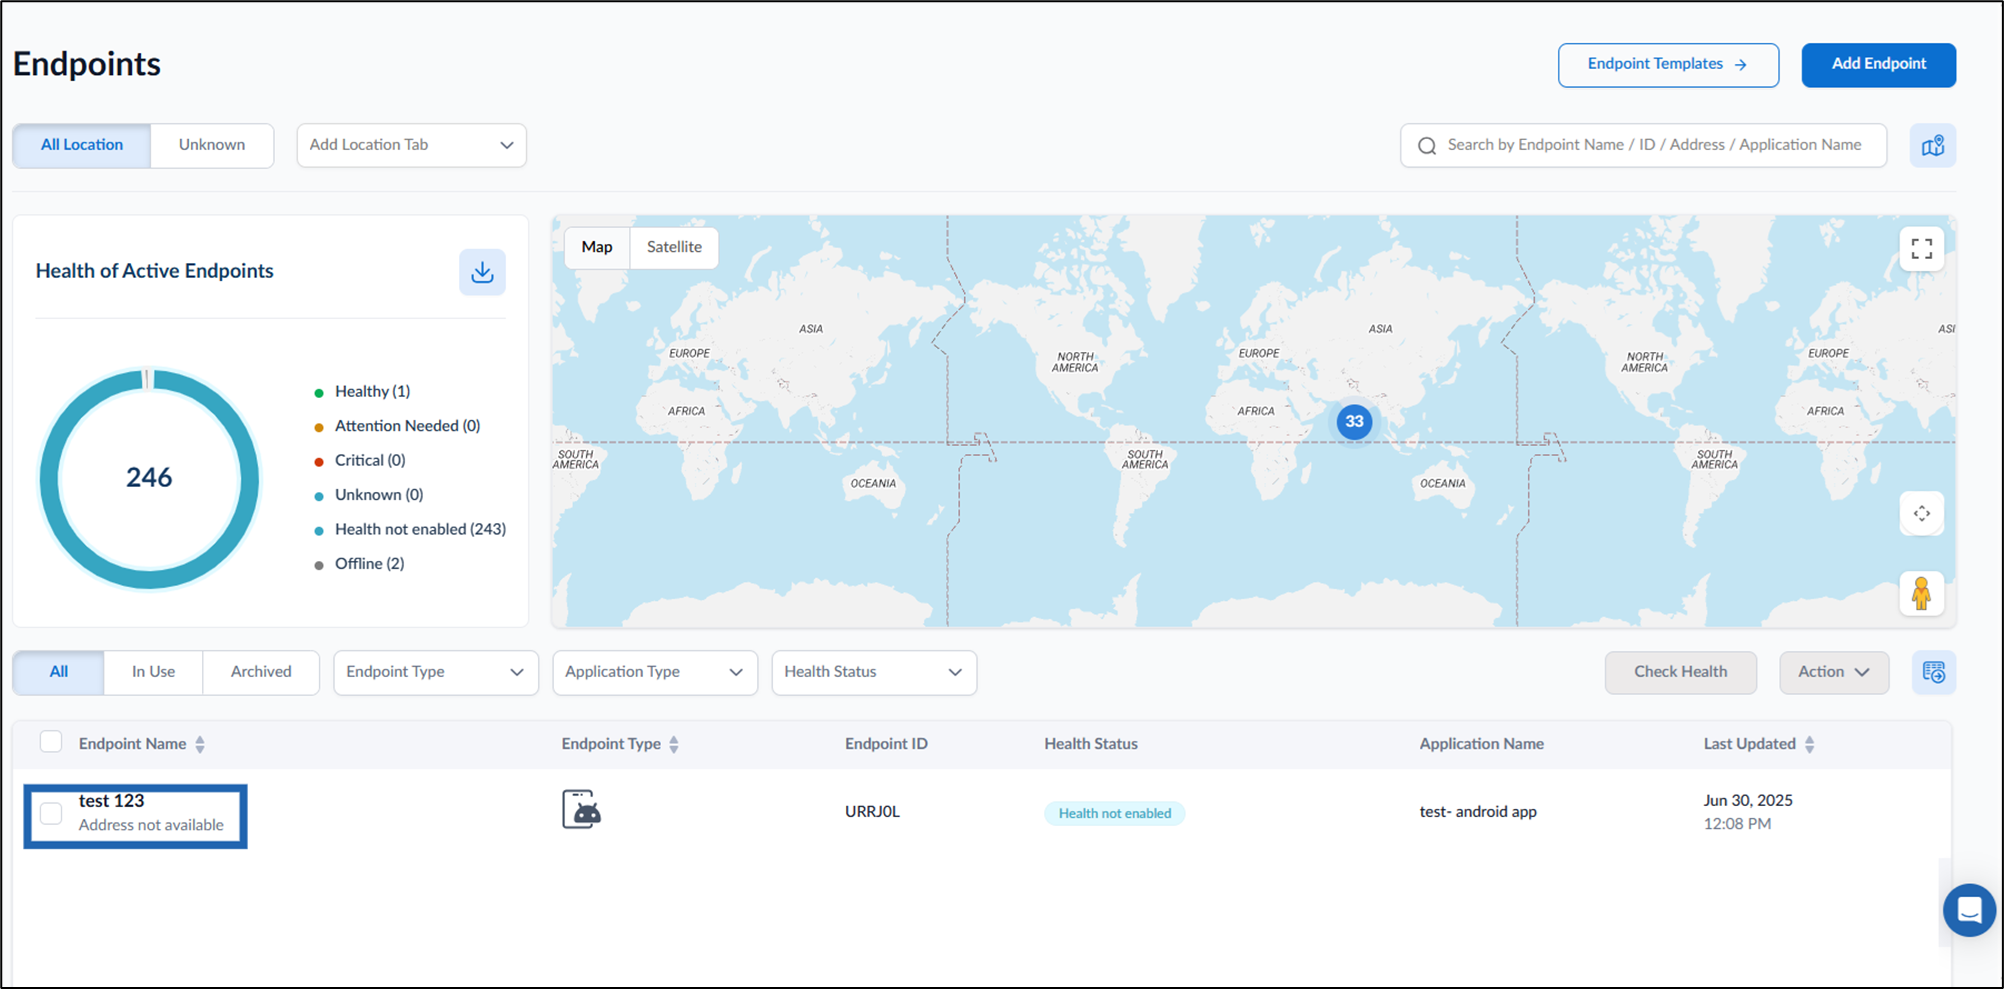The image size is (2004, 989).
Task: Sort by Endpoint Name column
Action: click(200, 744)
